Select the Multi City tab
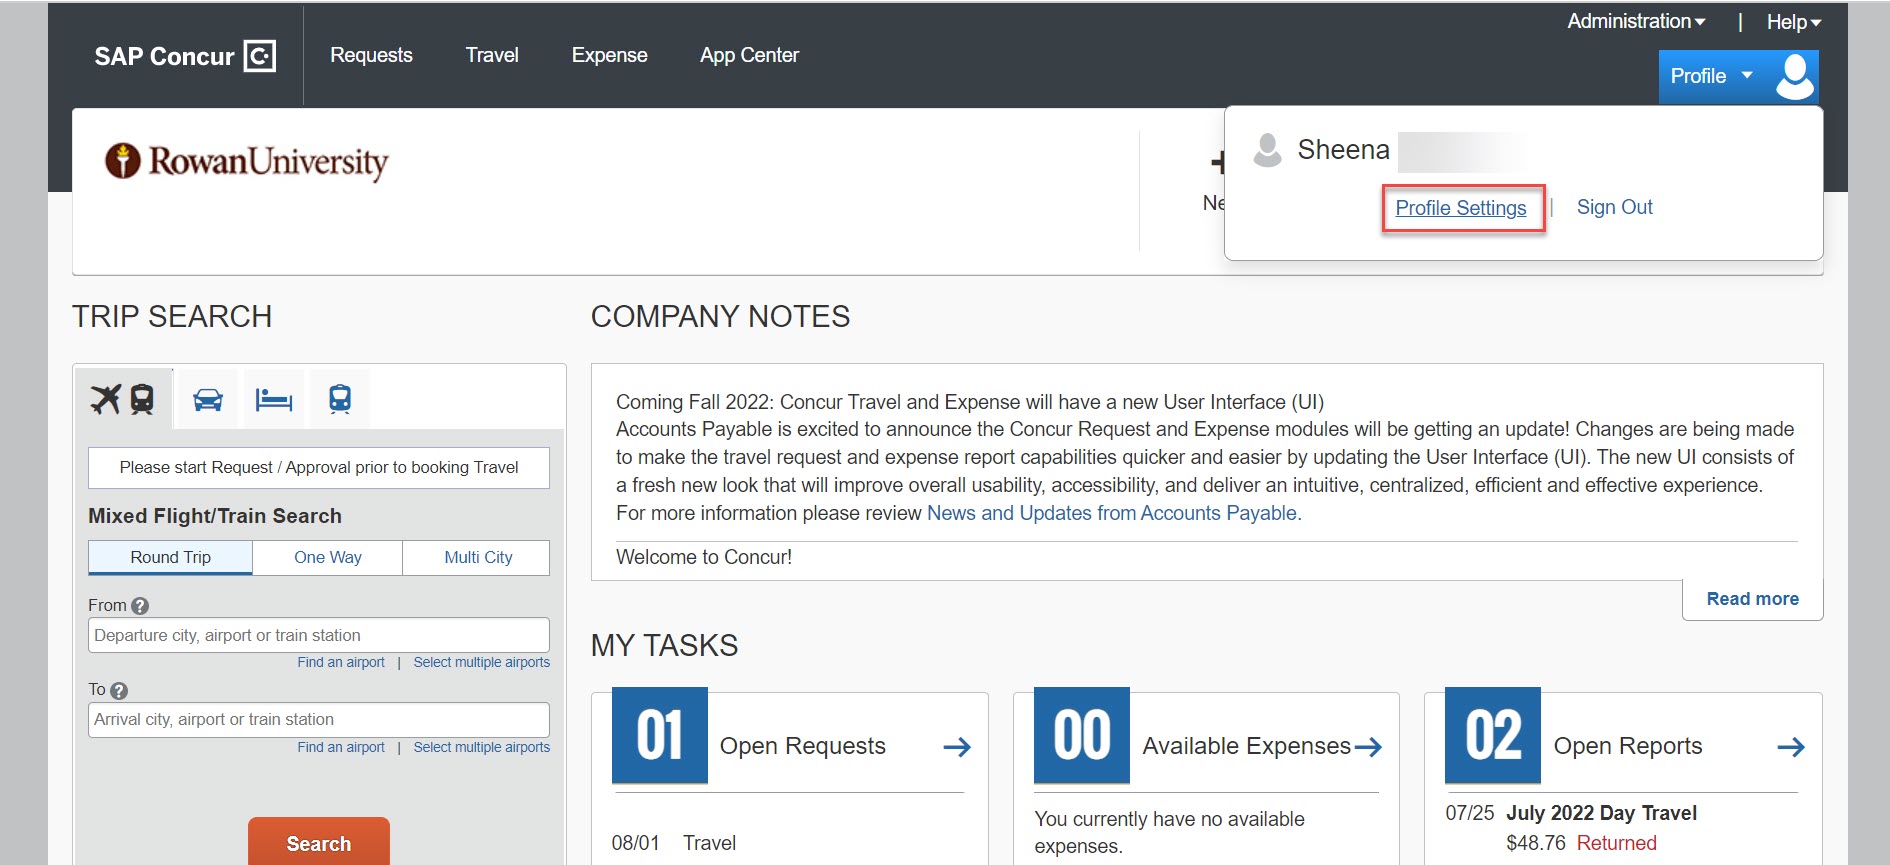1890x865 pixels. [x=478, y=557]
